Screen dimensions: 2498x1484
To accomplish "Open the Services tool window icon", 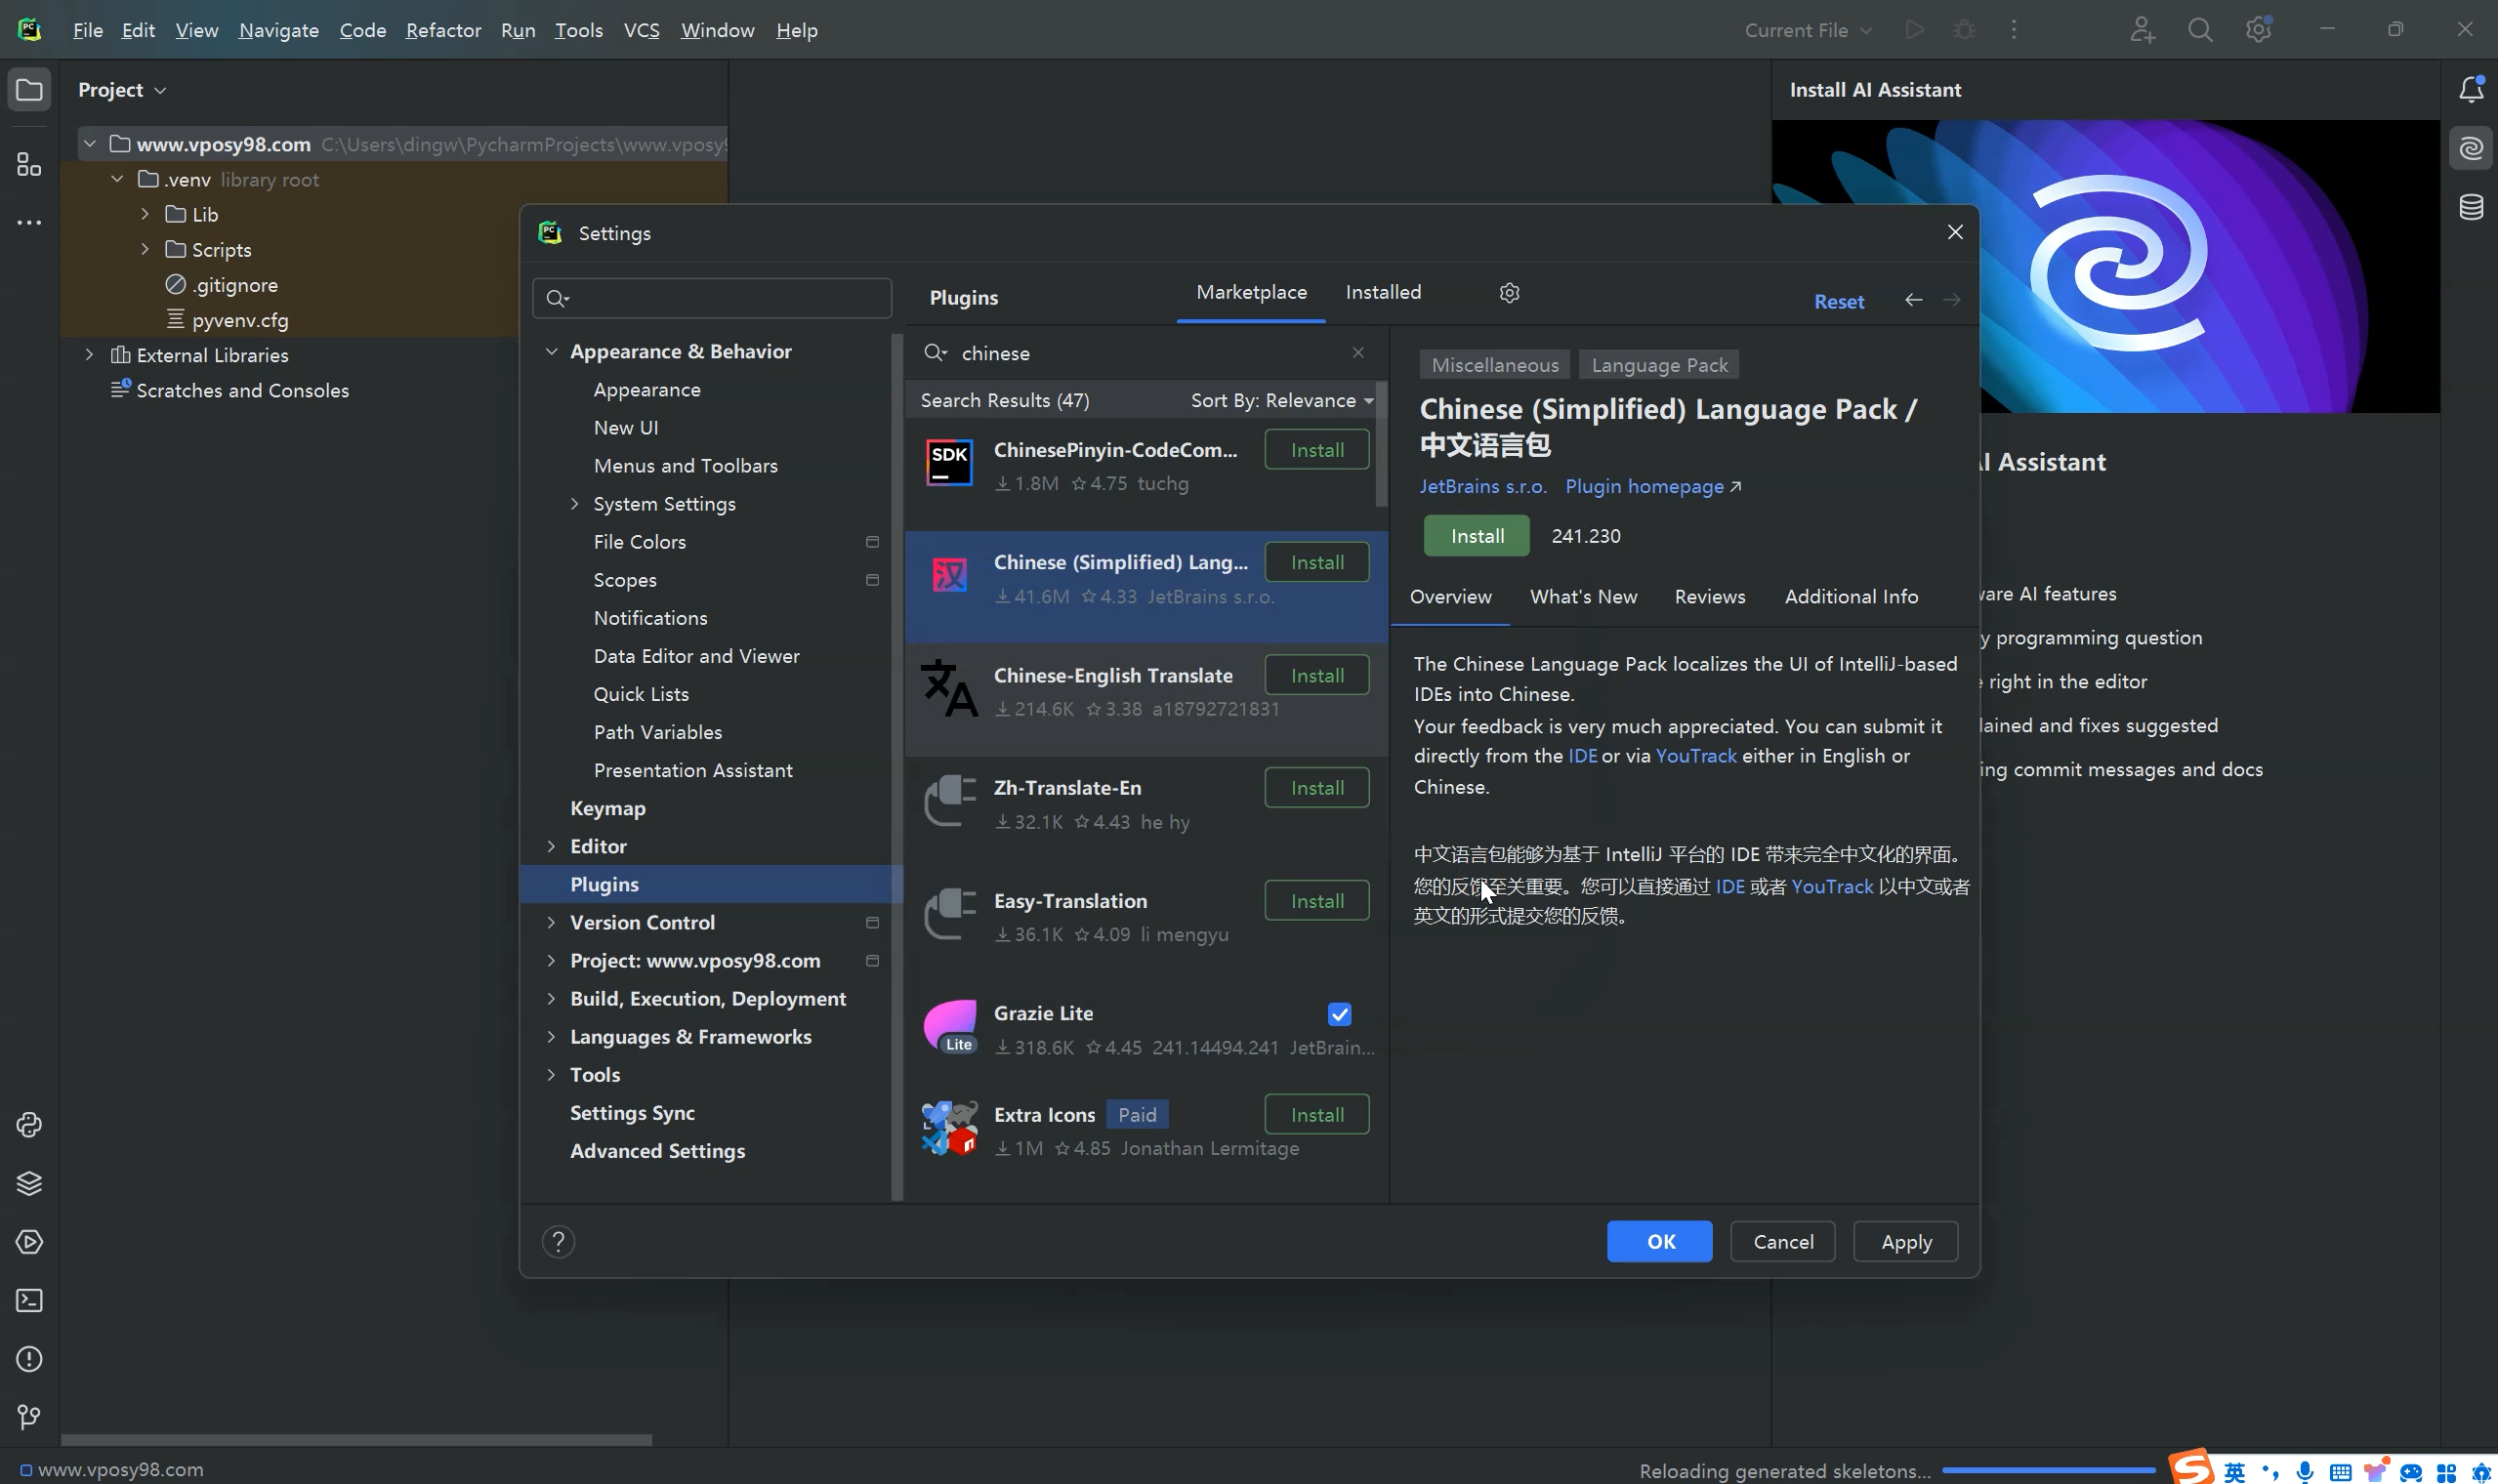I will [x=29, y=1242].
